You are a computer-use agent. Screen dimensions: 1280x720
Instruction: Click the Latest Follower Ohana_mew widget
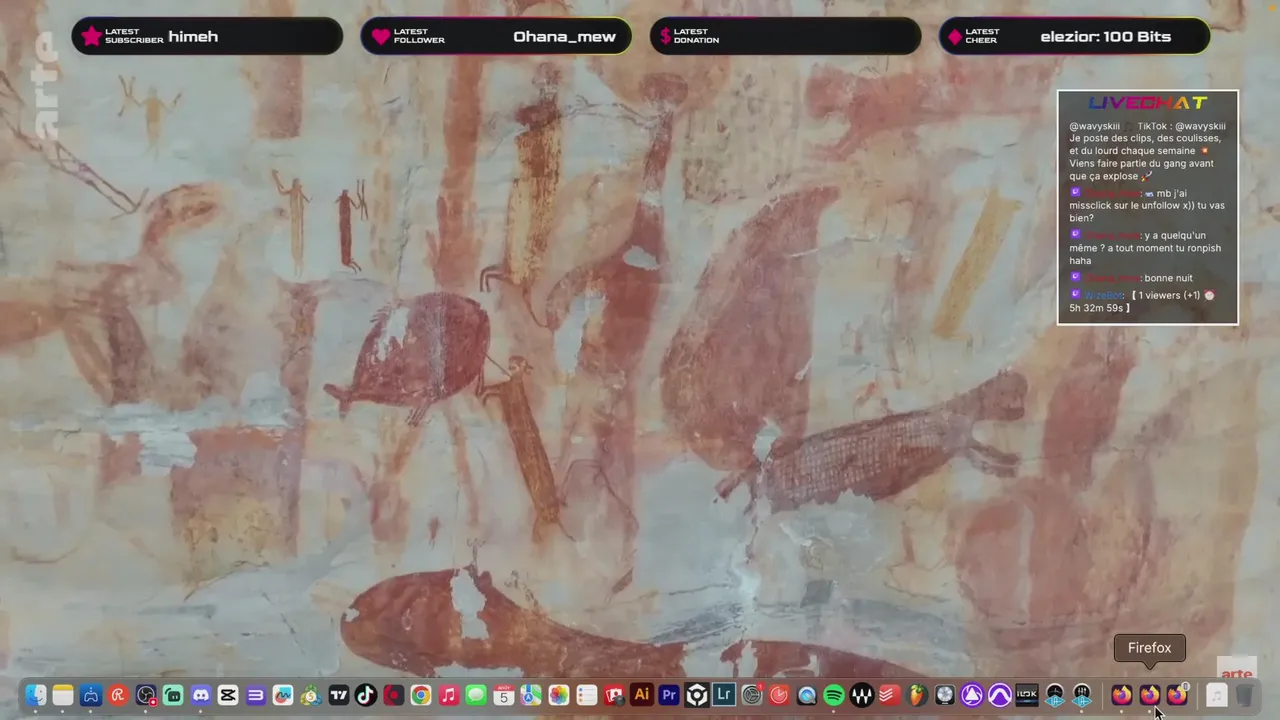pyautogui.click(x=496, y=36)
